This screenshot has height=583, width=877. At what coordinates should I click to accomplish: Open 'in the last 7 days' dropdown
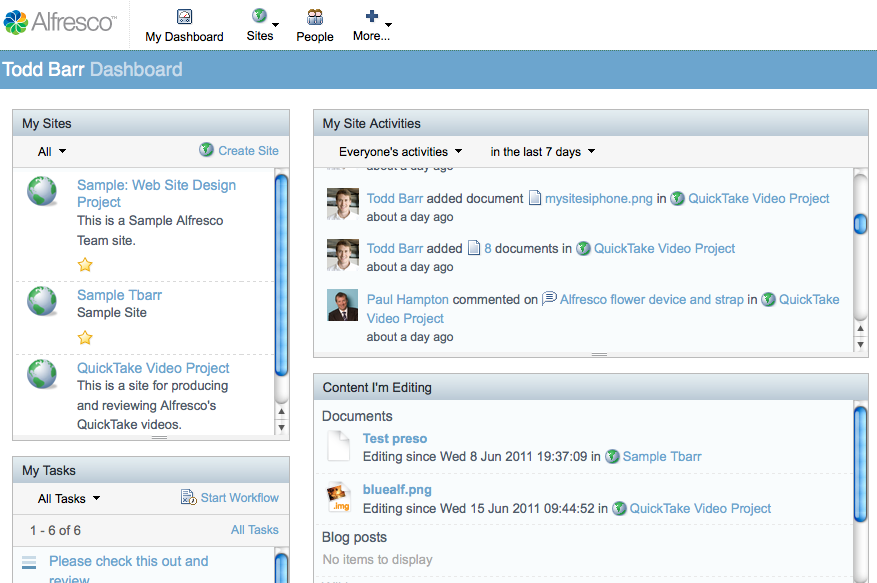click(543, 152)
